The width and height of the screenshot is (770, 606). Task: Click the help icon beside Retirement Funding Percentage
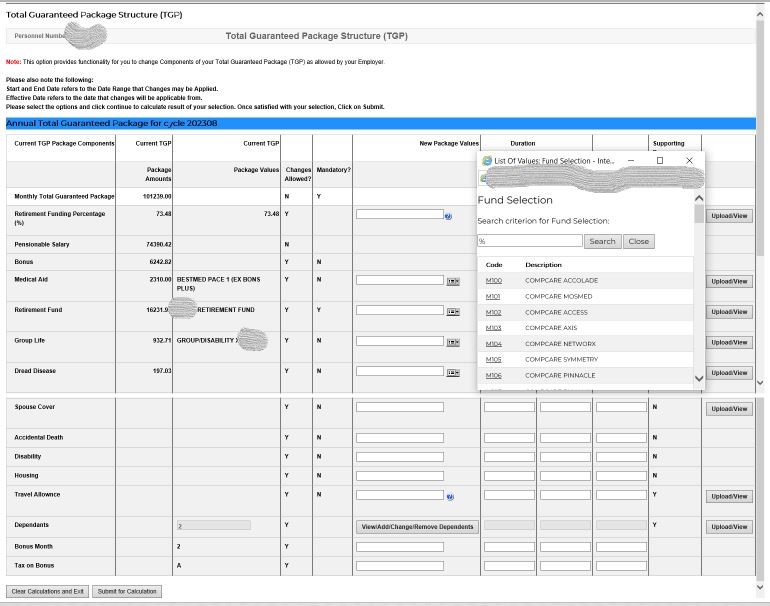point(449,216)
